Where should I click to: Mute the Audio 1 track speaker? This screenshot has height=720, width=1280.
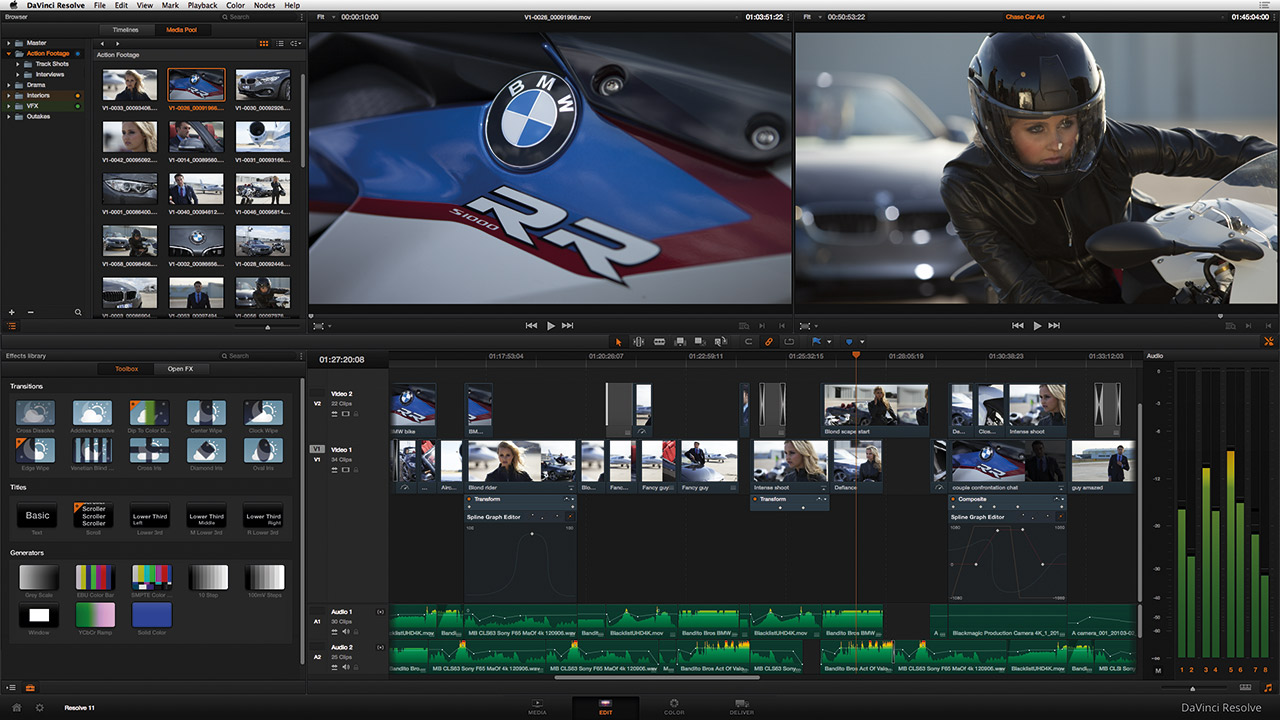tap(346, 632)
